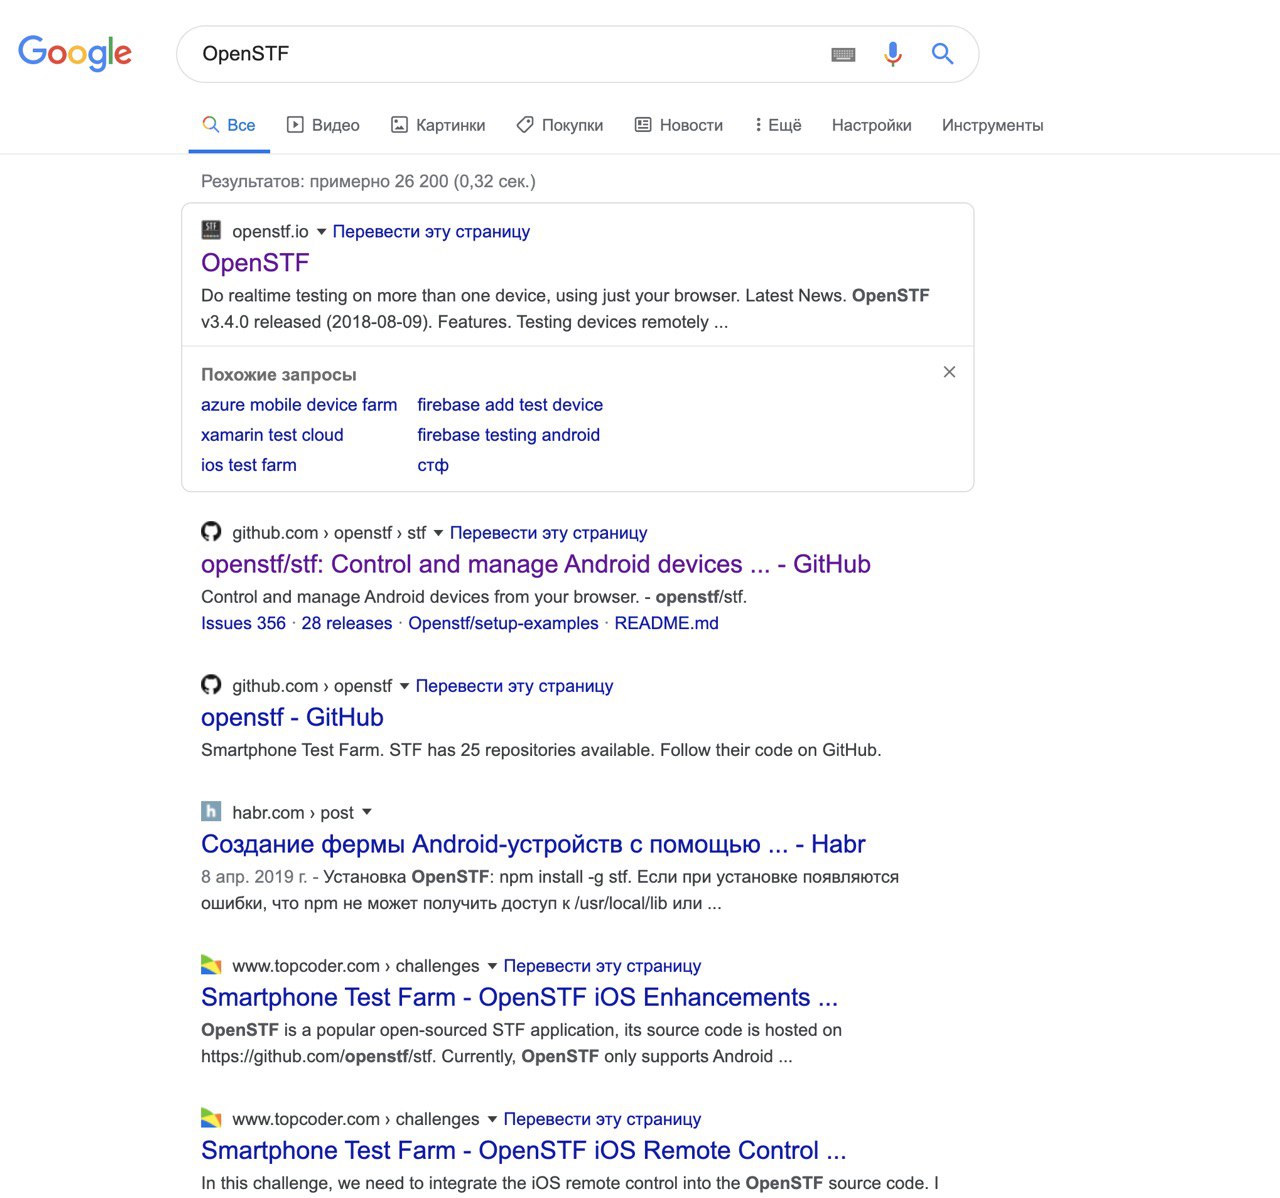1280x1198 pixels.
Task: Open related query xamarin test cloud
Action: pos(272,435)
